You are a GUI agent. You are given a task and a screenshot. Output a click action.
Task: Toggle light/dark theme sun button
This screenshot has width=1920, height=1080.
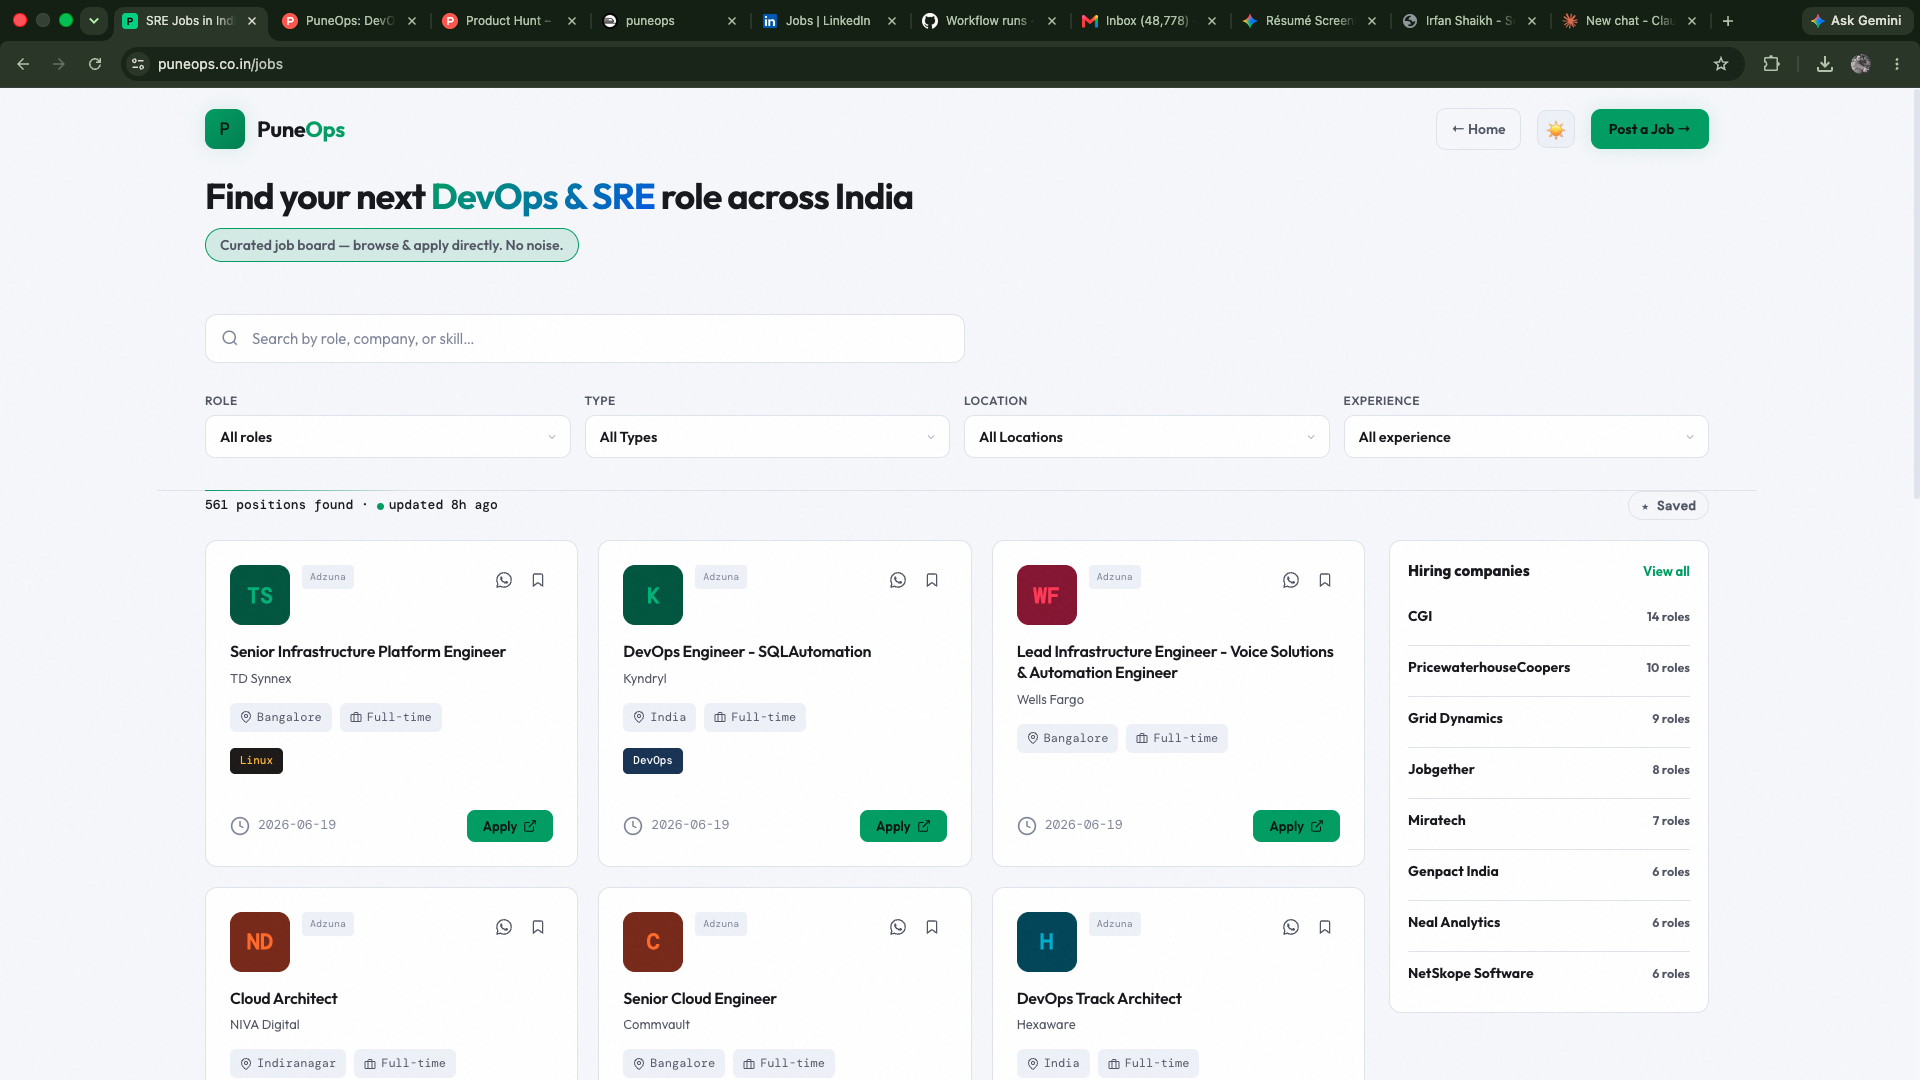click(x=1555, y=129)
